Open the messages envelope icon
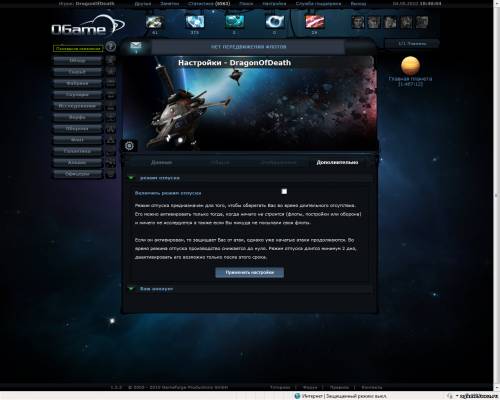The width and height of the screenshot is (500, 400). [x=136, y=46]
